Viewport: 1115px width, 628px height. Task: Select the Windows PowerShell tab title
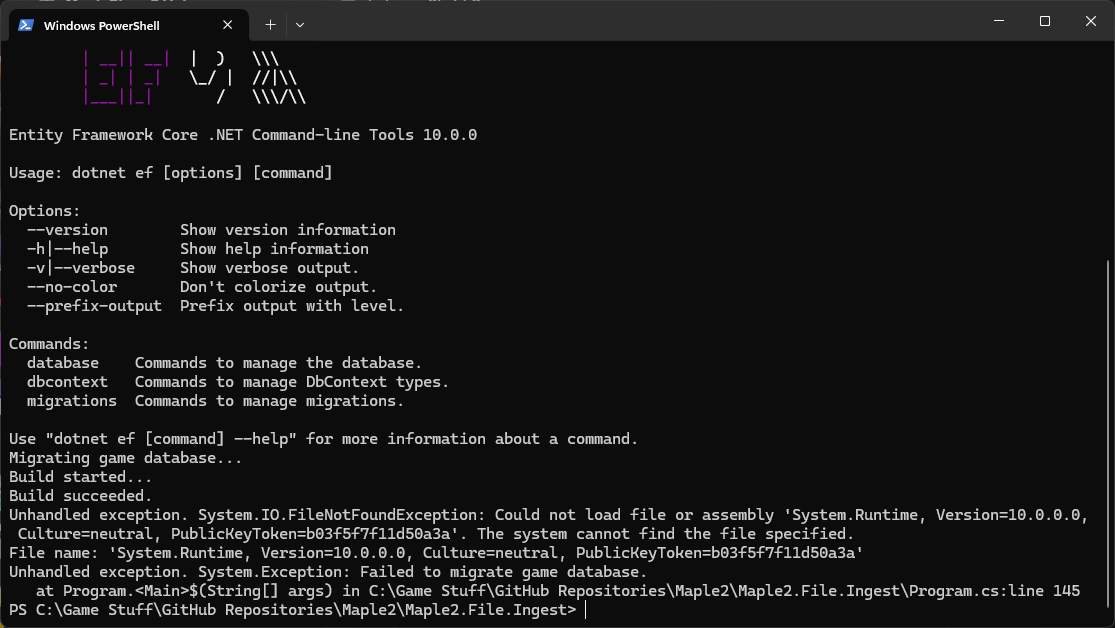tap(101, 25)
